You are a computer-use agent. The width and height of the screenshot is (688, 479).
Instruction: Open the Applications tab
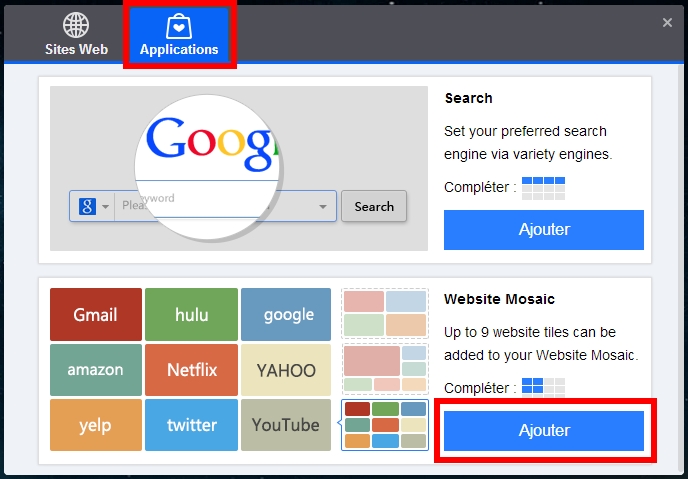click(179, 34)
